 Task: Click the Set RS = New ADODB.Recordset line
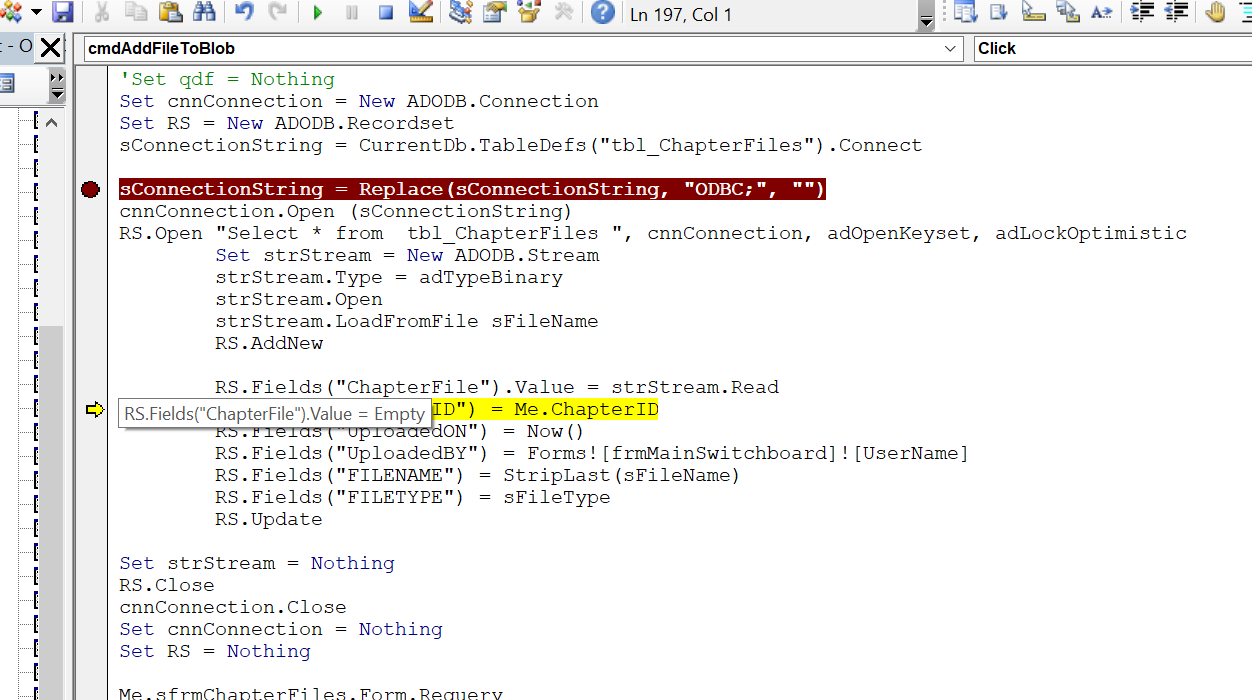[x=287, y=123]
